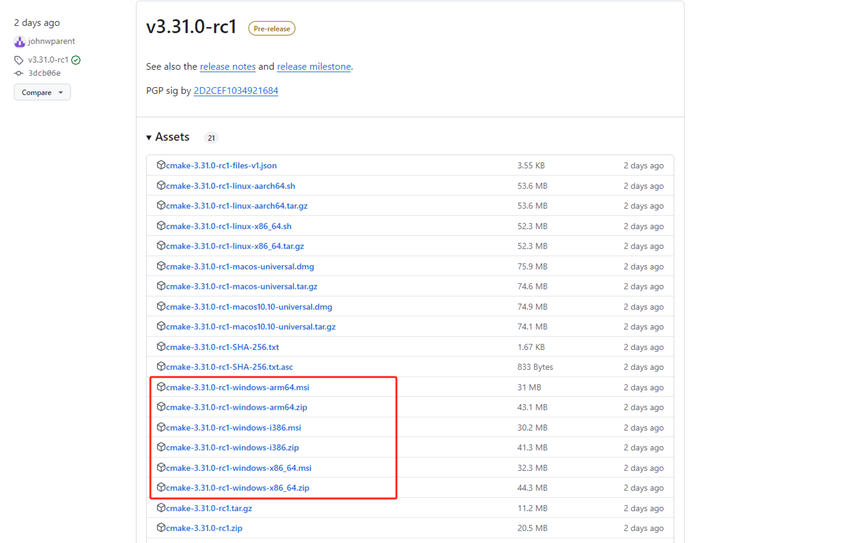Download cmake-3.31.0-rc1-windows-arm64.msi
The height and width of the screenshot is (543, 865).
click(238, 387)
